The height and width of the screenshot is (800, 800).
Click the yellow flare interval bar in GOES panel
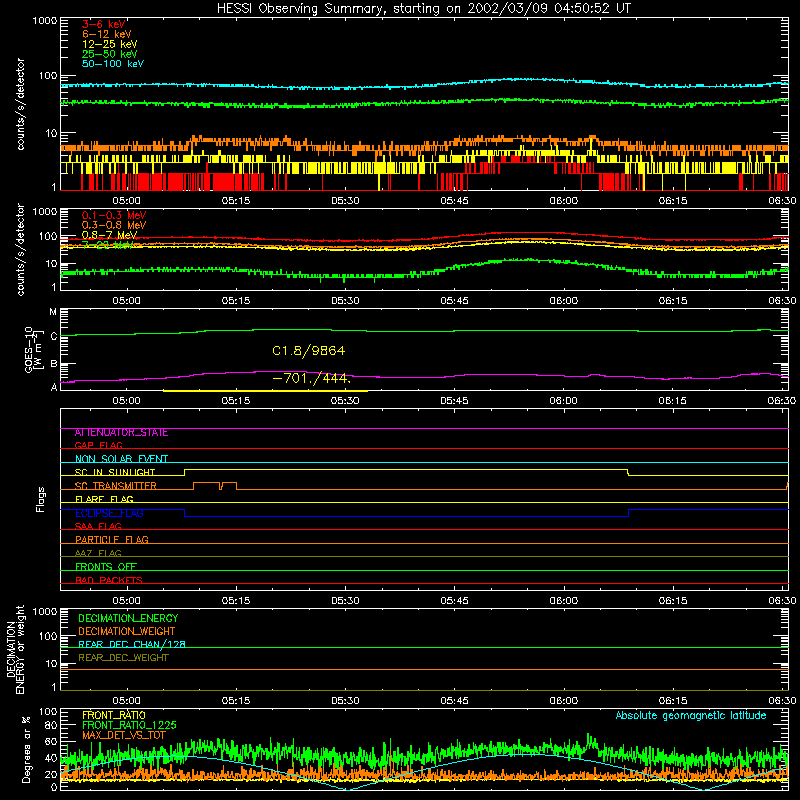[x=265, y=391]
